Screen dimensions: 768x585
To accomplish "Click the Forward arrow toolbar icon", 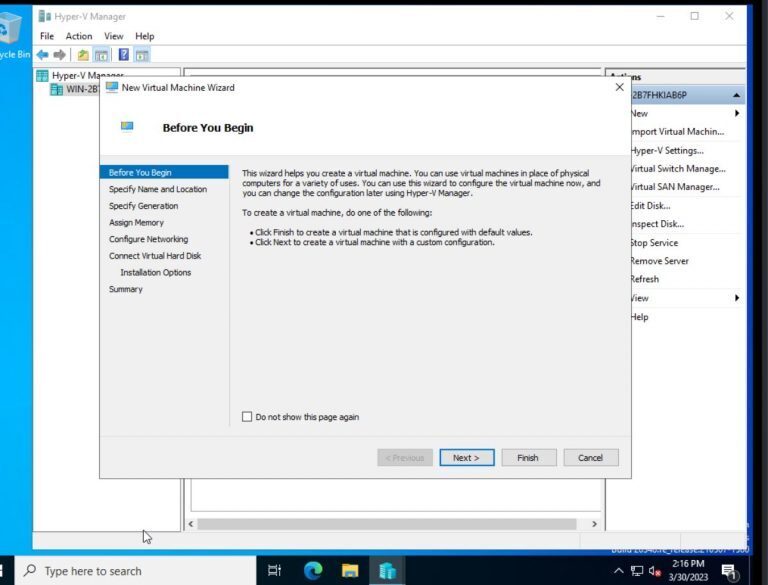I will pyautogui.click(x=60, y=55).
